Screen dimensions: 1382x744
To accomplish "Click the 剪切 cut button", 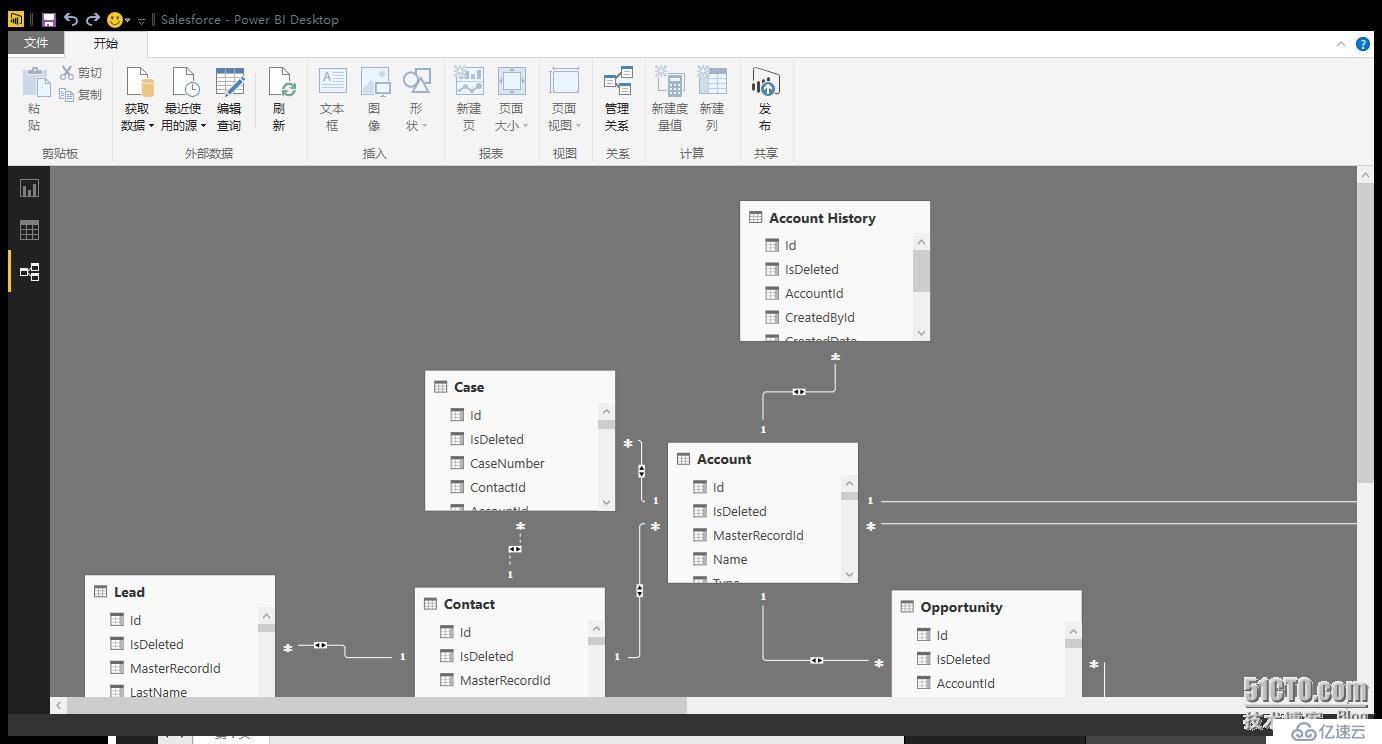I will 81,73.
